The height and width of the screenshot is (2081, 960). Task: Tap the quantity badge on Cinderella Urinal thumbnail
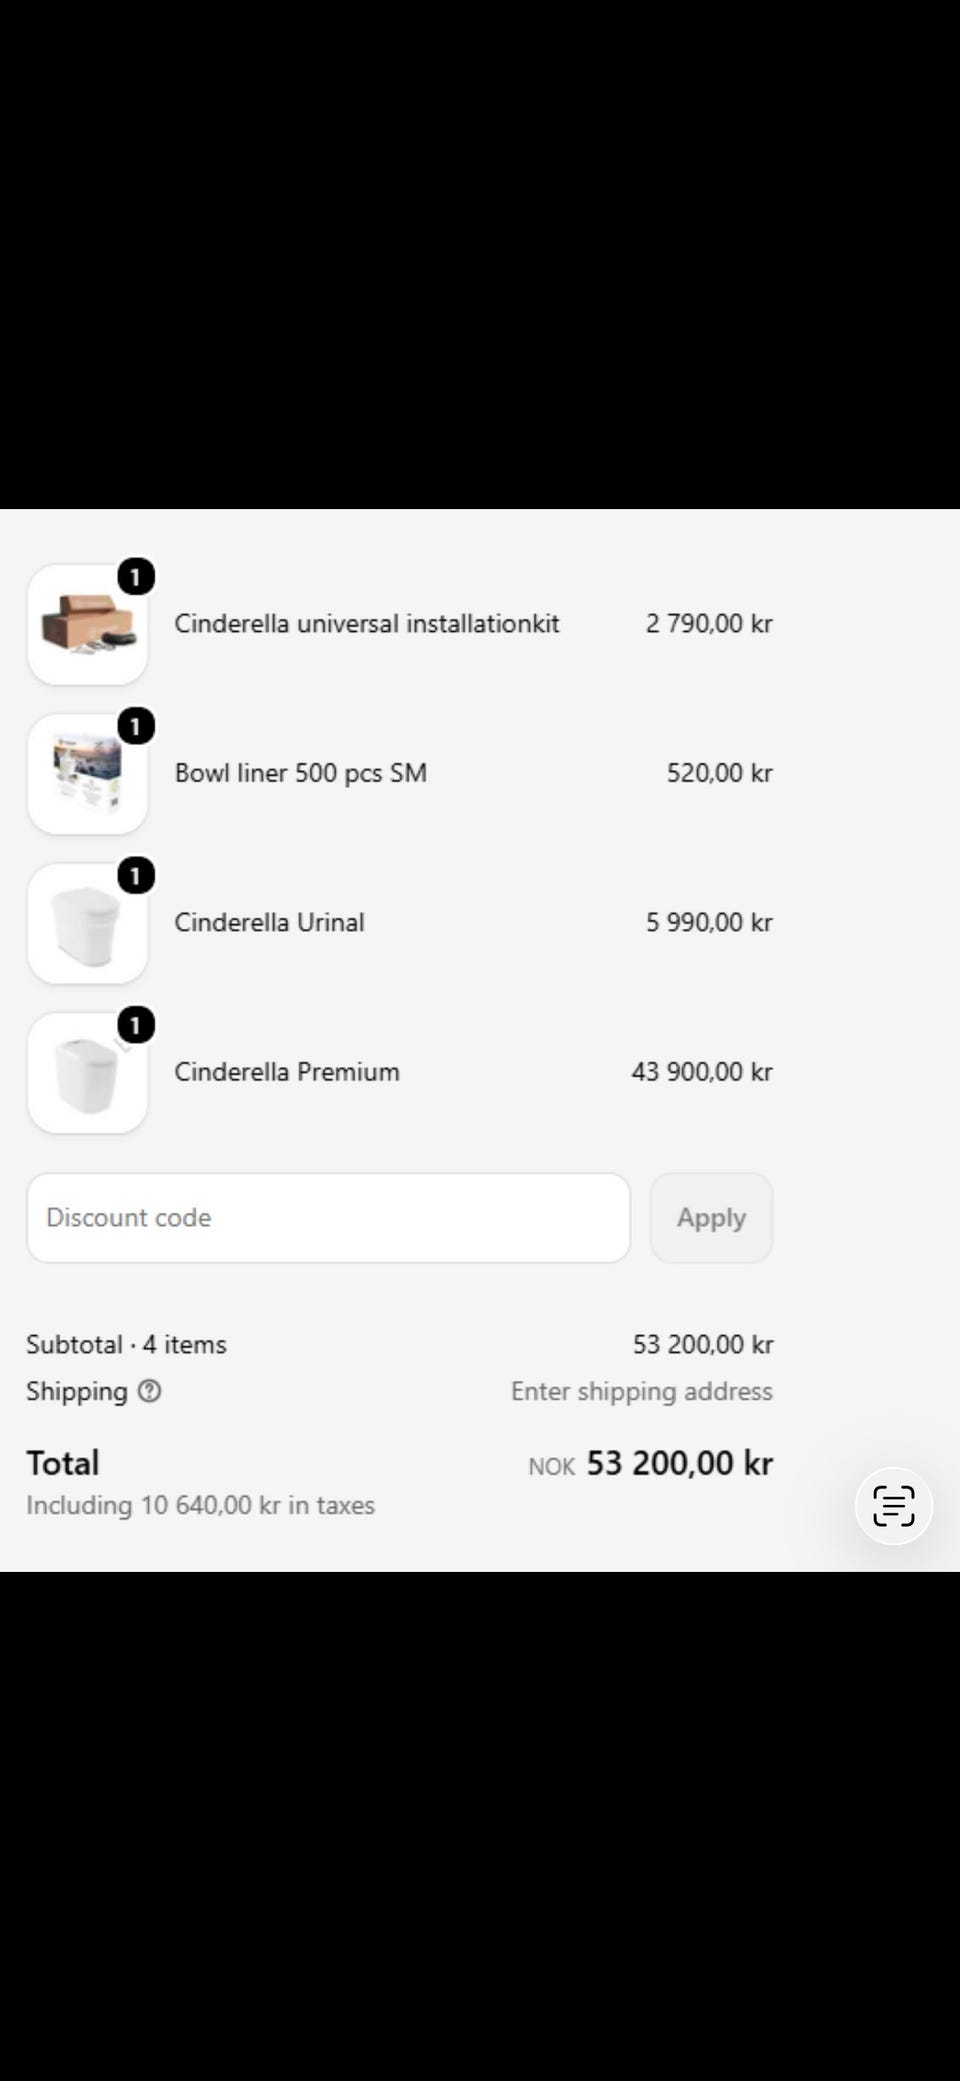point(136,876)
